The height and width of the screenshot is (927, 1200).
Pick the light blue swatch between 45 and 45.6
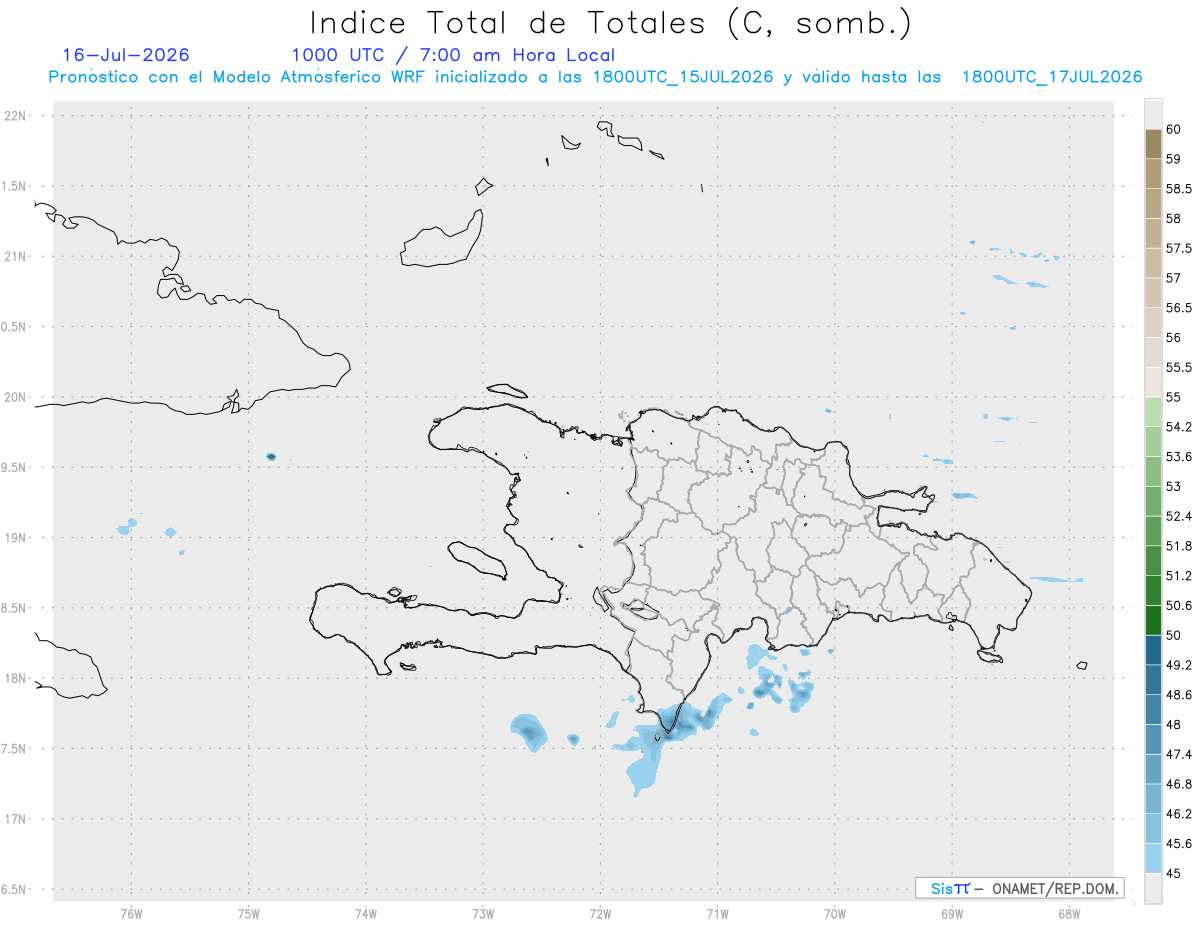1153,859
